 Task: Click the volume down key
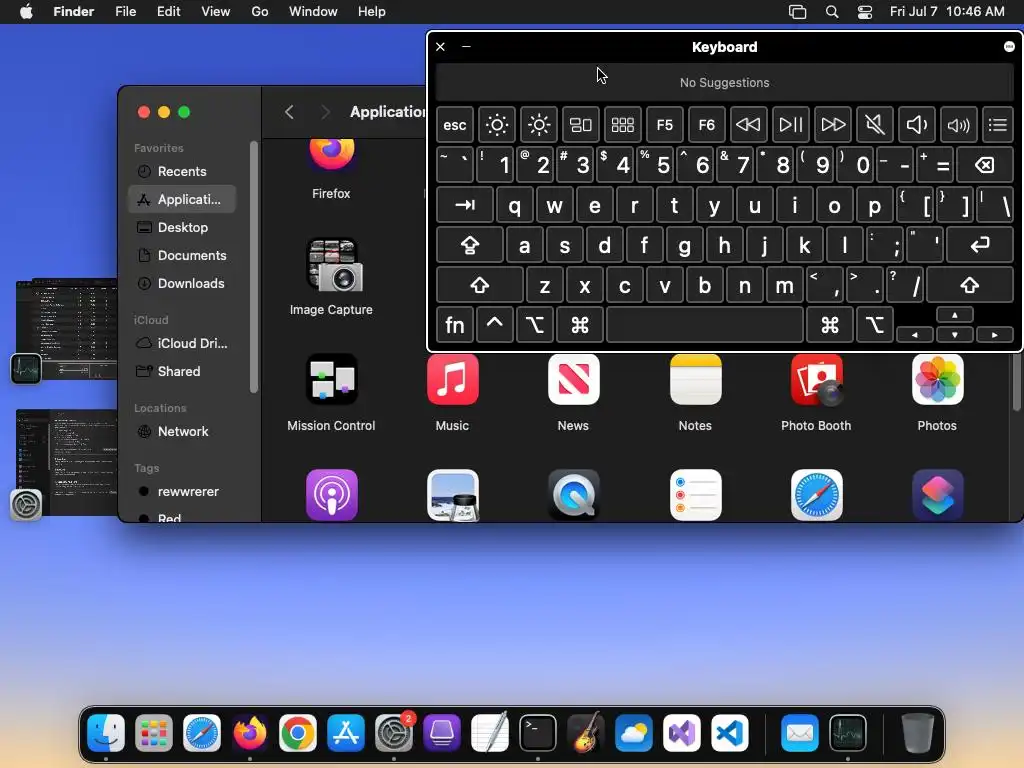pyautogui.click(x=916, y=125)
